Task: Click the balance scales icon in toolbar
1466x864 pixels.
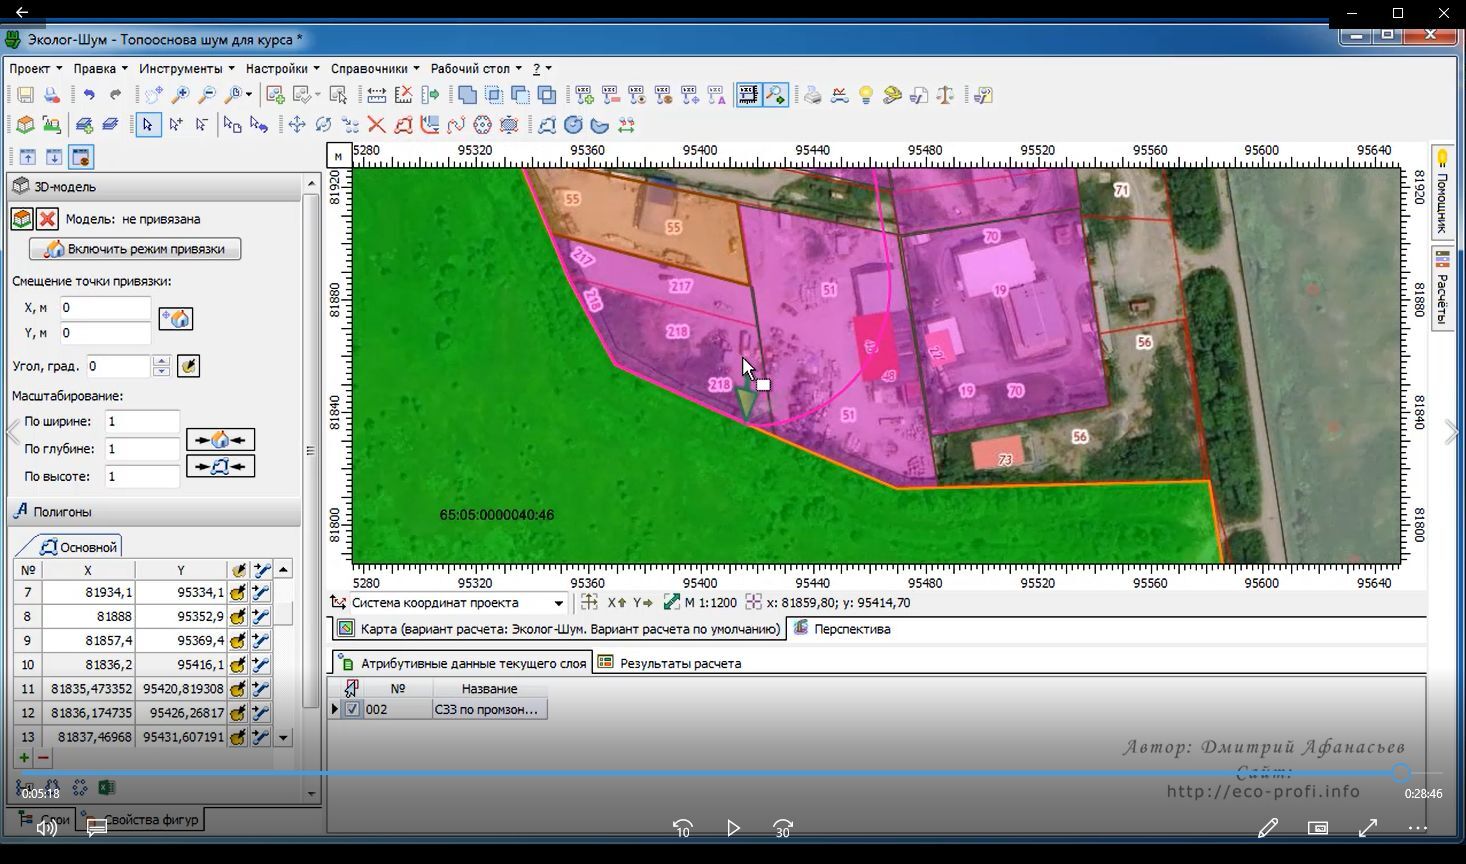Action: [x=945, y=95]
